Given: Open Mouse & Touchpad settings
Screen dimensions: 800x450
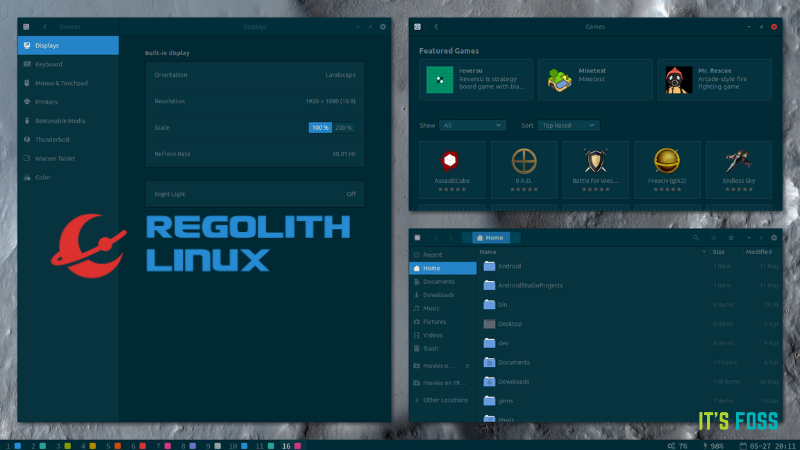Looking at the screenshot, I should (68, 83).
